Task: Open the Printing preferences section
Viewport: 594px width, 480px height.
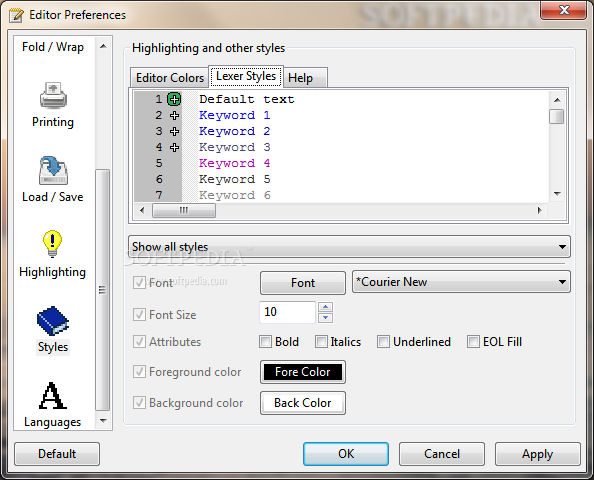Action: (53, 106)
